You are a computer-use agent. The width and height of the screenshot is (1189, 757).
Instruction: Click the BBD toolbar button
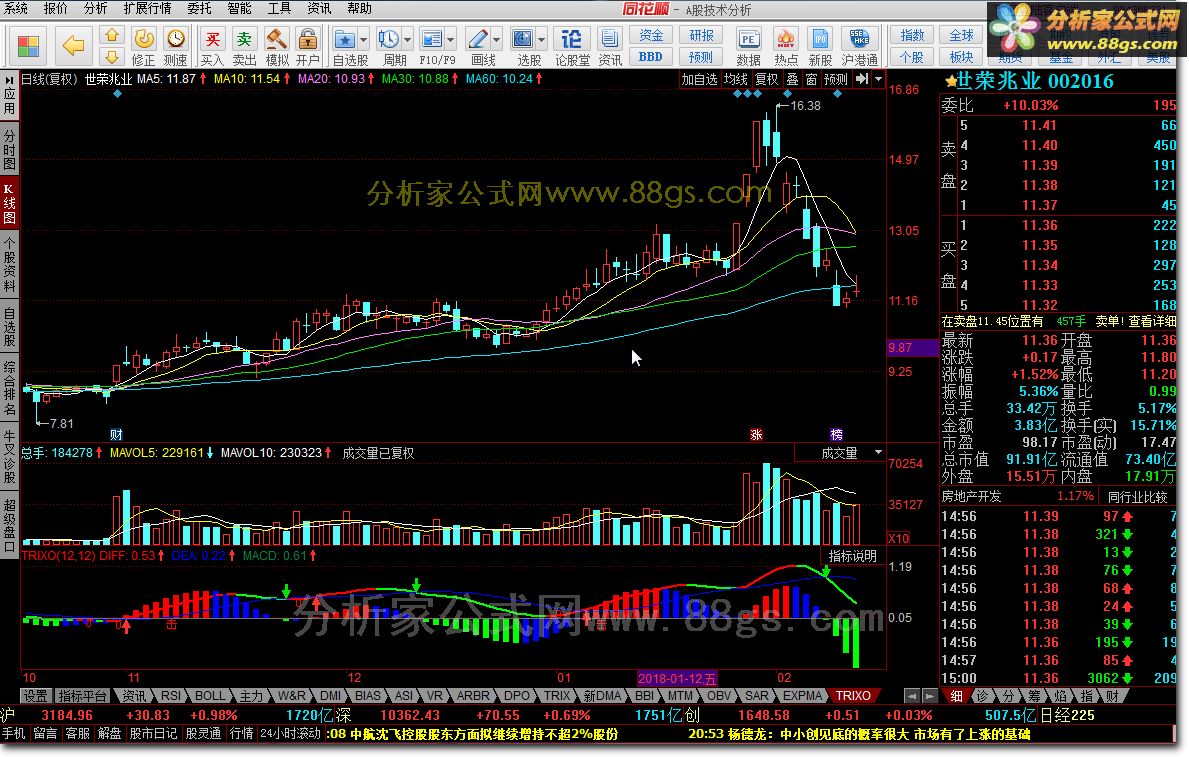point(651,57)
